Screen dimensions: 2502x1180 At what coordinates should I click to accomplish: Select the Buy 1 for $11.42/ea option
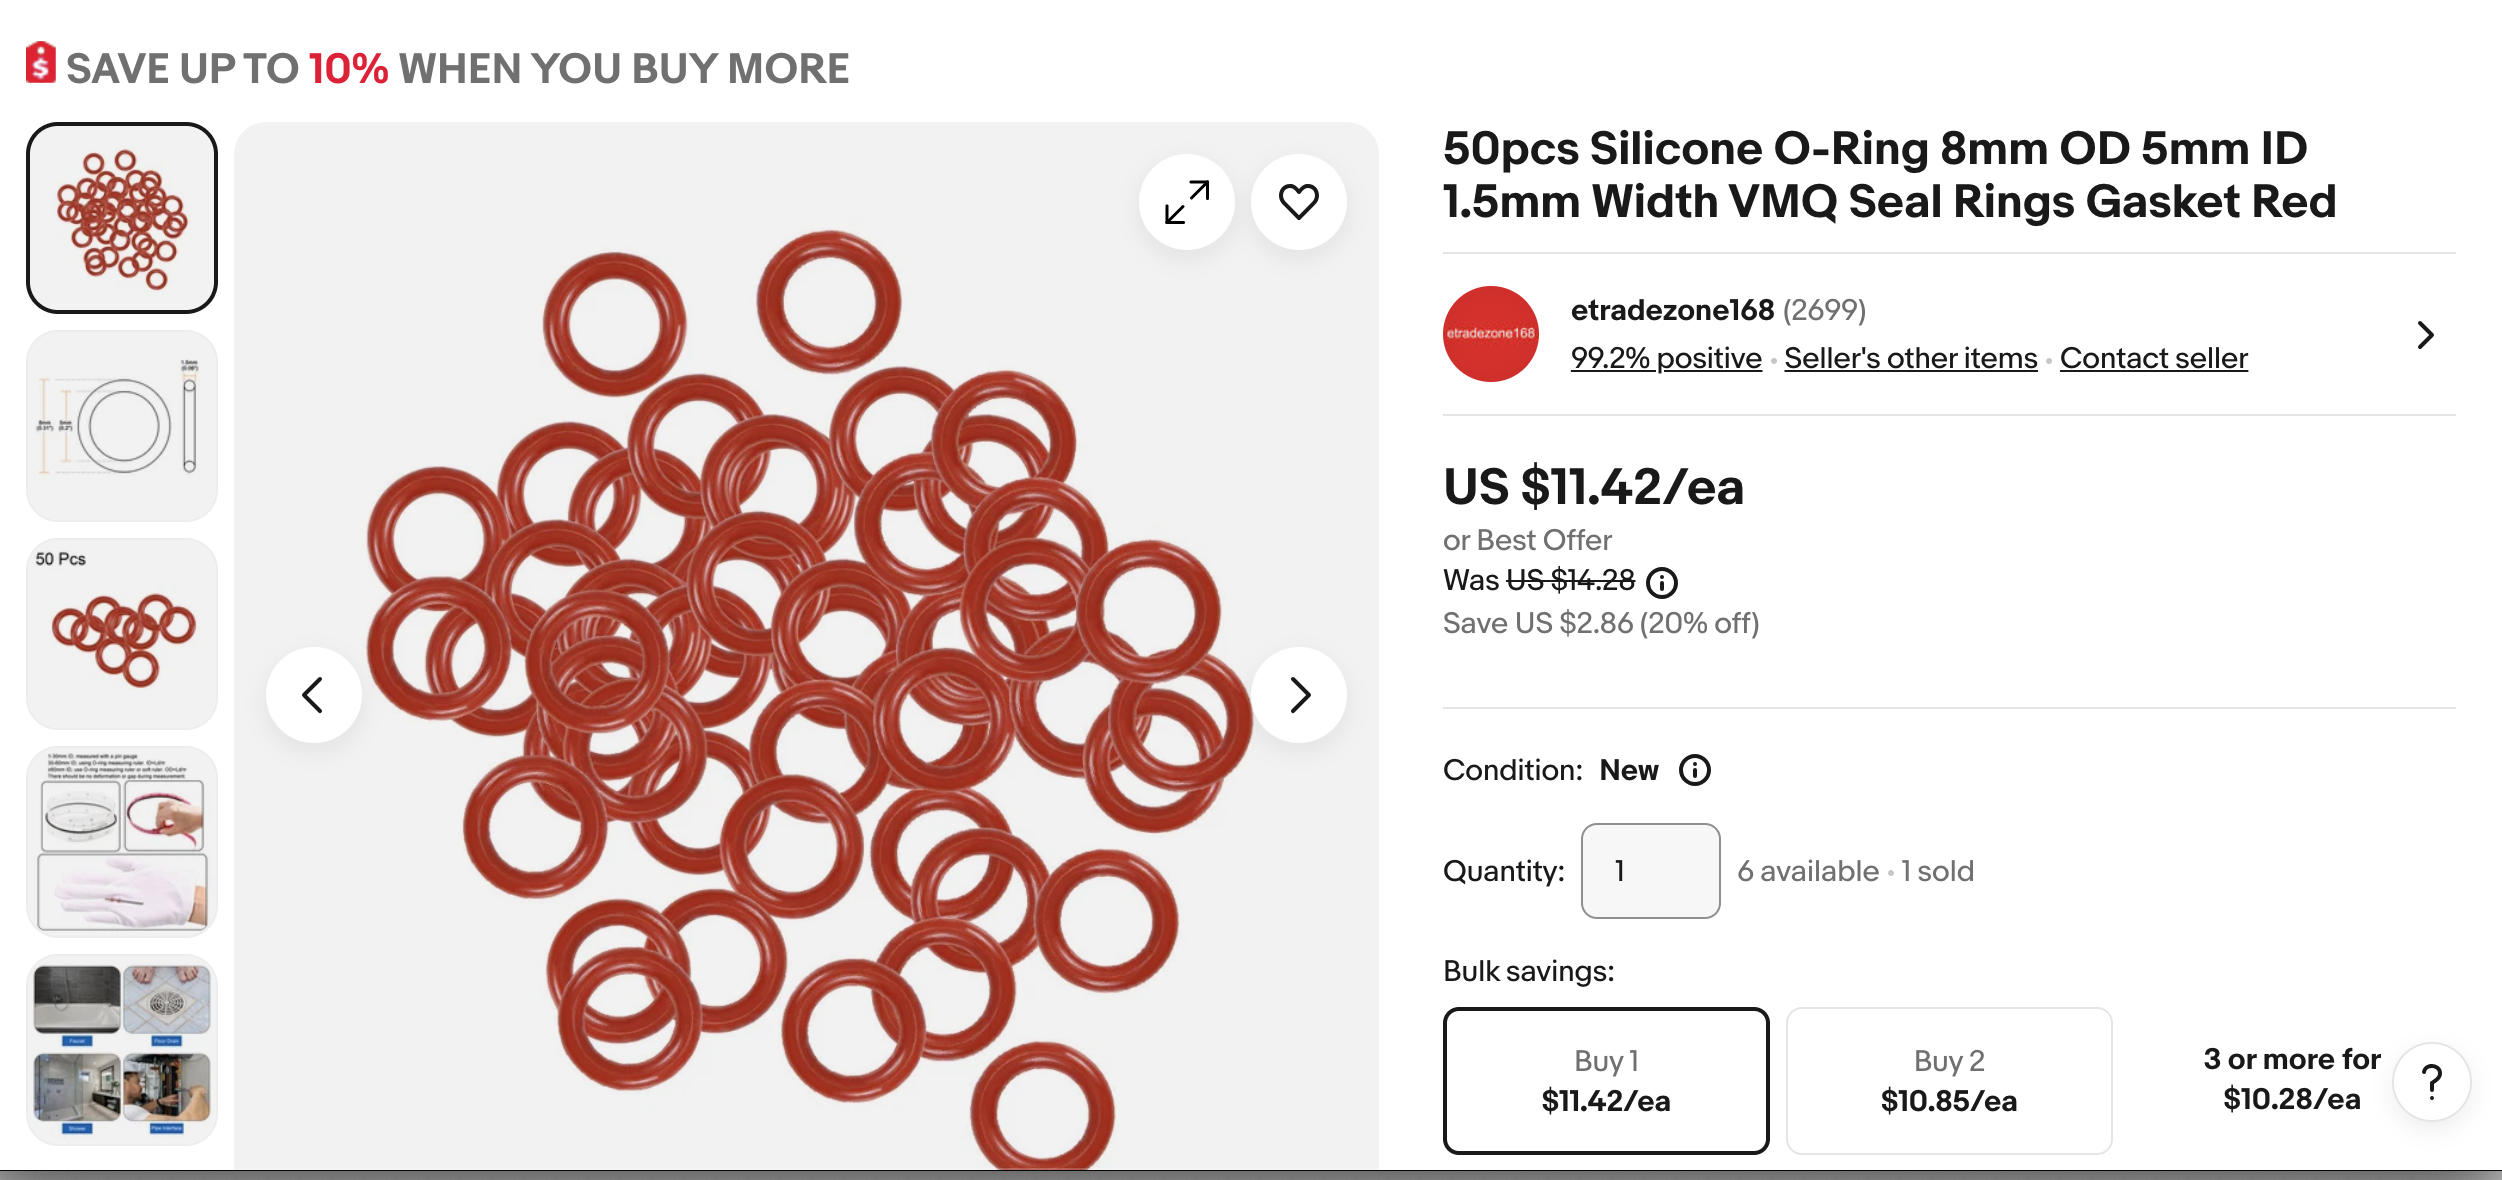(1606, 1081)
